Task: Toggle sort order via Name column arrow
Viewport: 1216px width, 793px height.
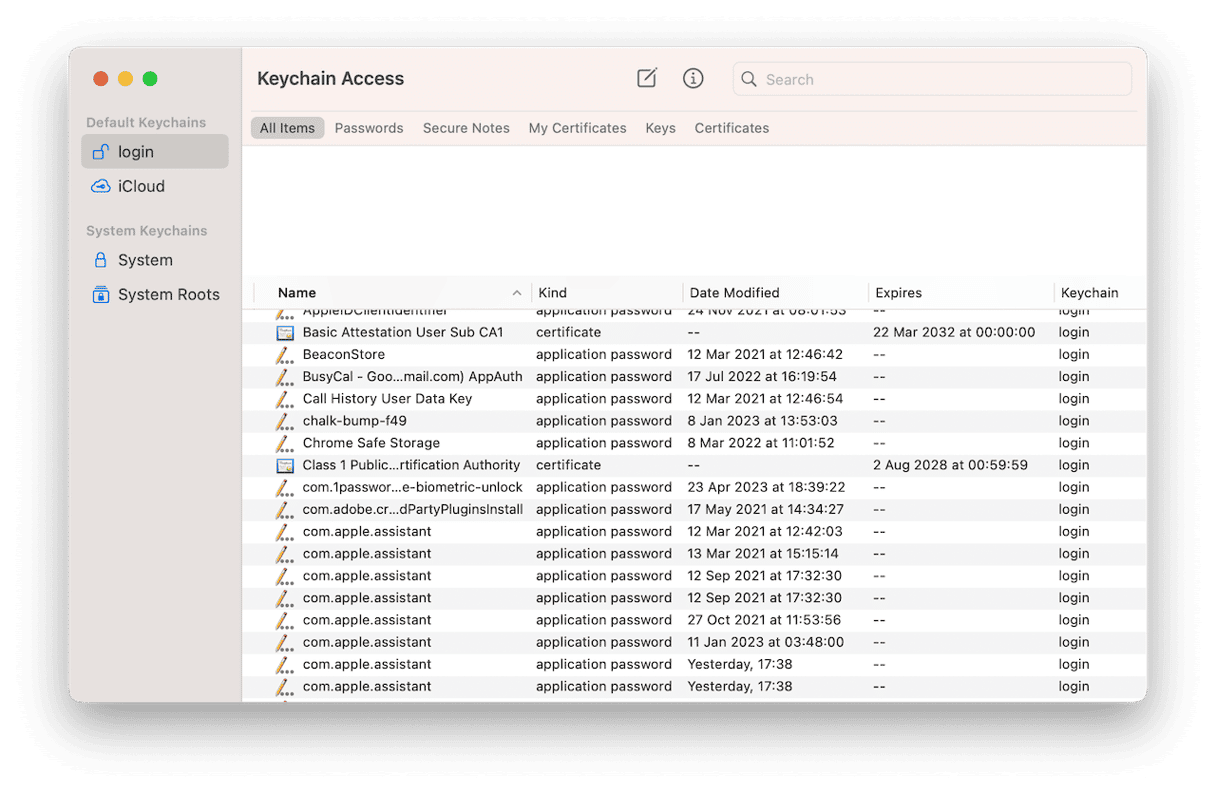Action: 517,293
